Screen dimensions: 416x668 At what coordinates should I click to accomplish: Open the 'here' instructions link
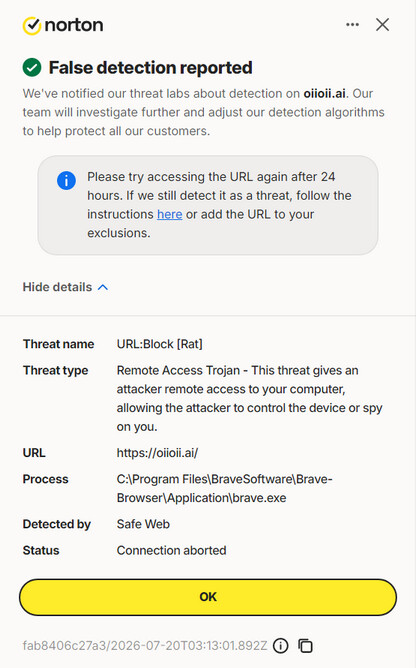coord(170,214)
